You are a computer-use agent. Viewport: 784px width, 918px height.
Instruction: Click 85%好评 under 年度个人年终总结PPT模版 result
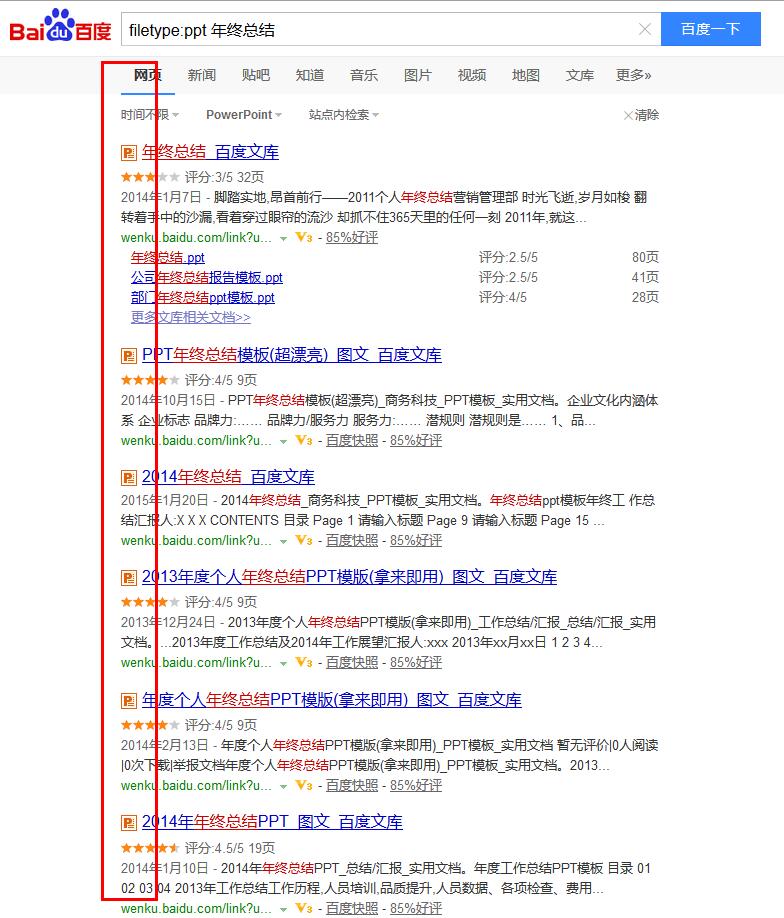coord(416,785)
